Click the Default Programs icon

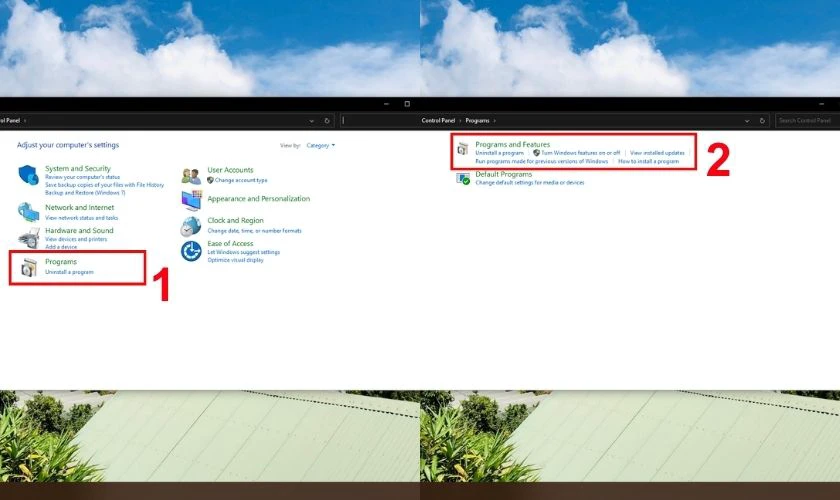[462, 178]
